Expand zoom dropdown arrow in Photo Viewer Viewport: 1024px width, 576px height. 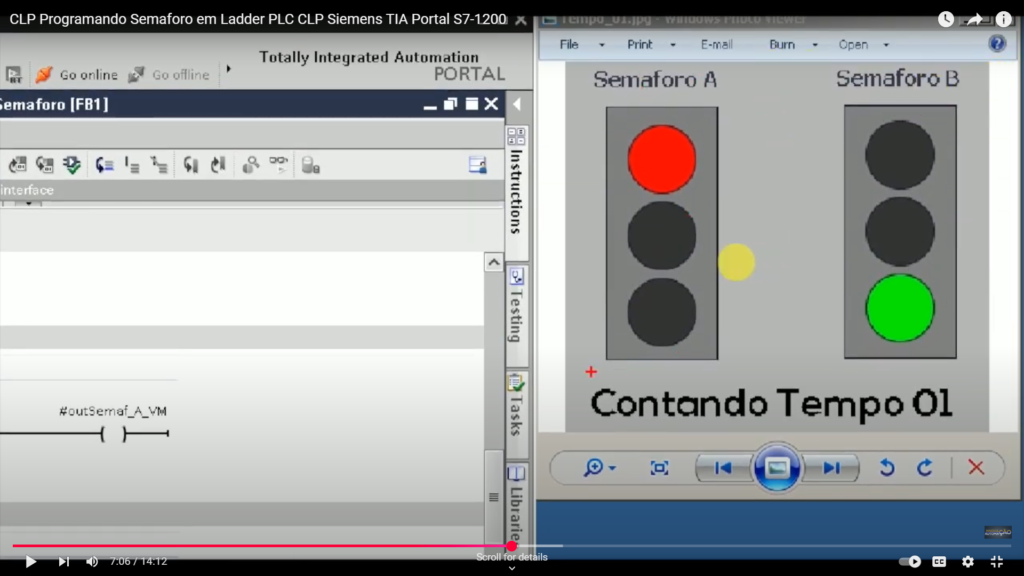[612, 468]
